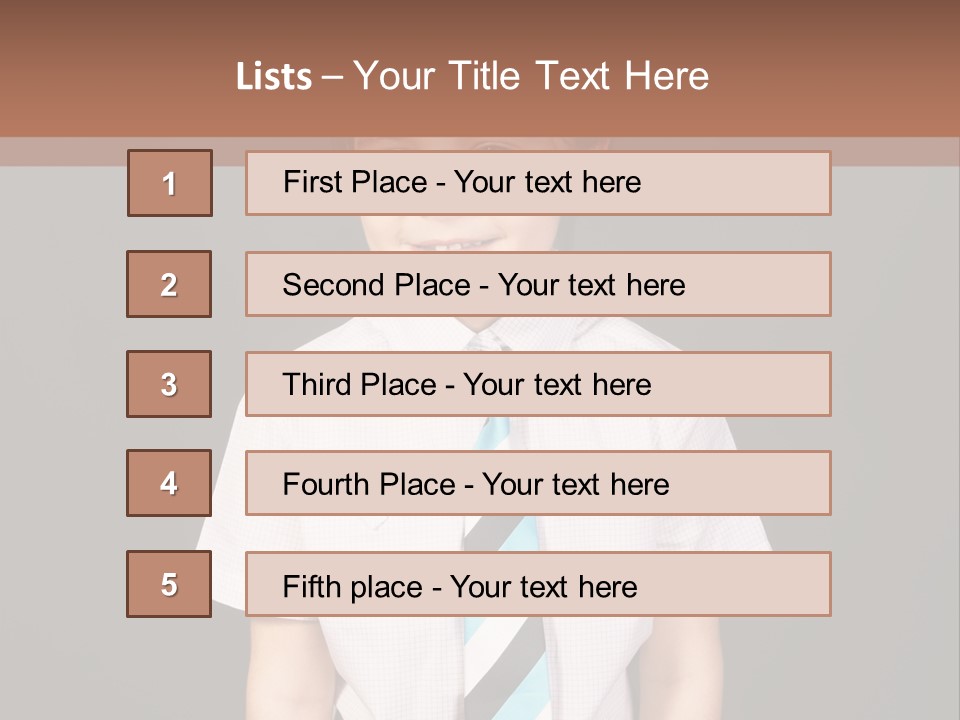This screenshot has width=960, height=720.
Task: Click the number 5 box
Action: [x=169, y=584]
